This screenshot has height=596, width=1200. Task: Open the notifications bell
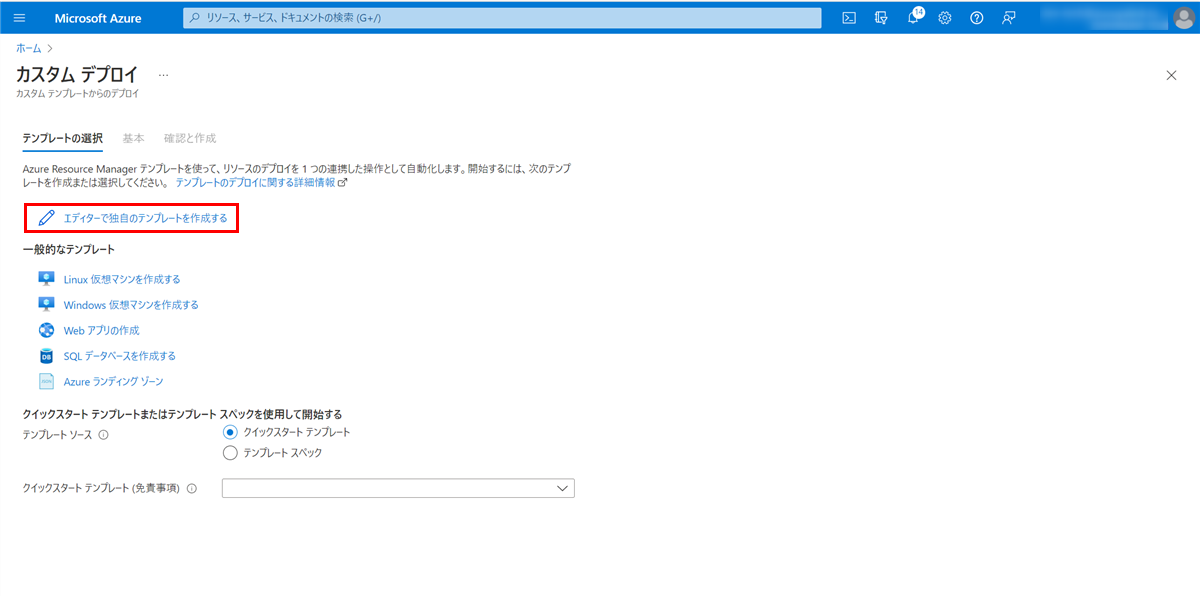[x=913, y=18]
